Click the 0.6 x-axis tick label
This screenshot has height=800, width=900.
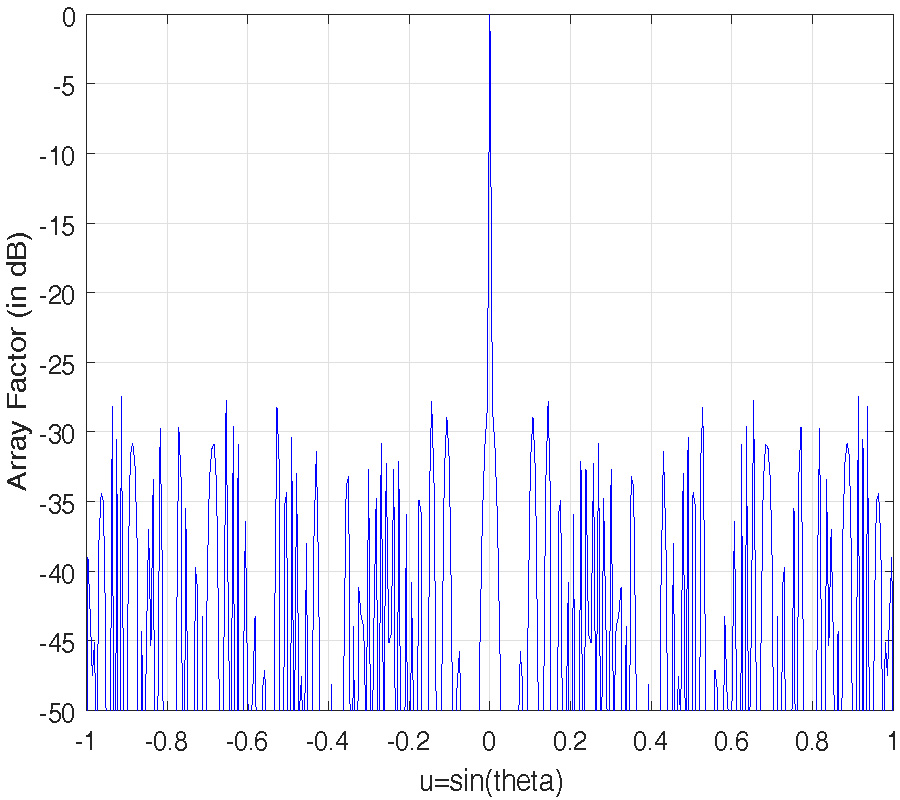click(x=732, y=742)
